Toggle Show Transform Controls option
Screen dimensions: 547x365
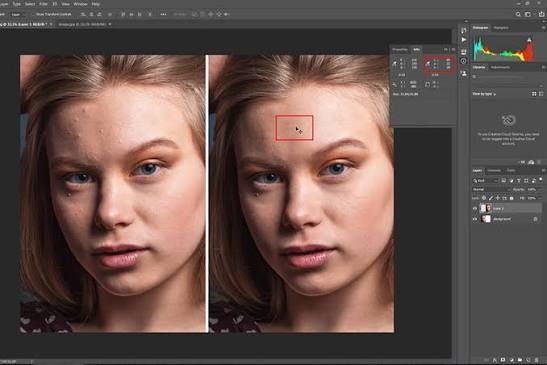[53, 14]
